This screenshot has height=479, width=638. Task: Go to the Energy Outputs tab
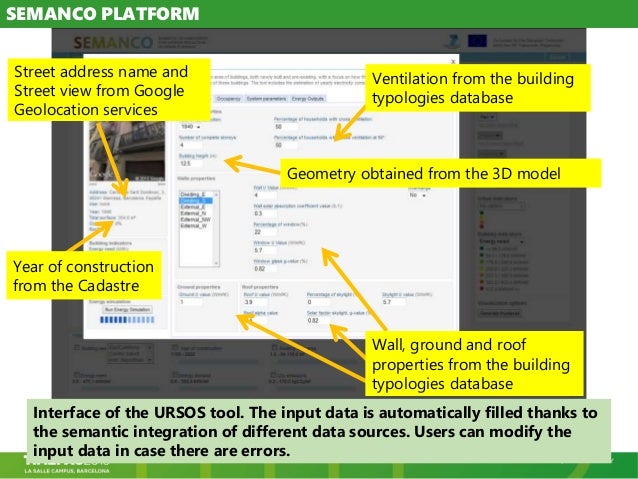point(308,99)
